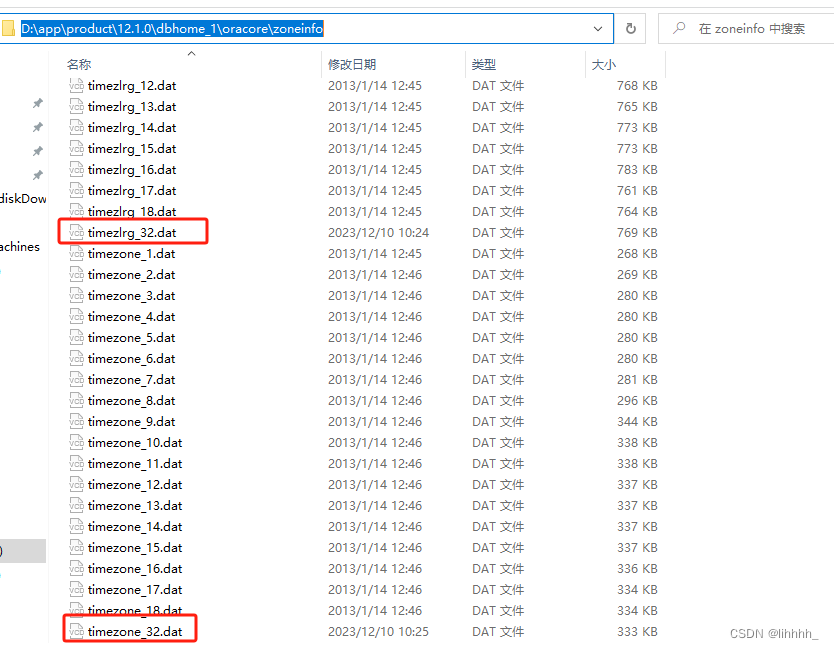Screen dimensions: 834x649
Task: Select the file name timezlrg_14.dat
Action: point(132,128)
